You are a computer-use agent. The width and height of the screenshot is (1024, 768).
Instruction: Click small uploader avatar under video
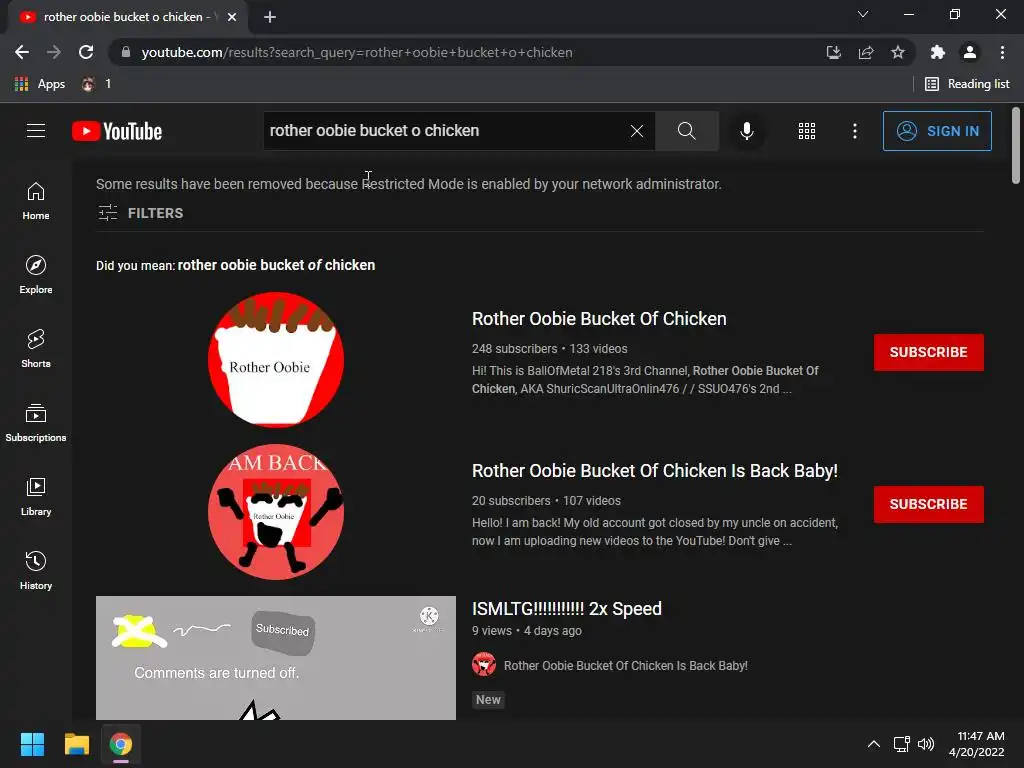pyautogui.click(x=484, y=664)
